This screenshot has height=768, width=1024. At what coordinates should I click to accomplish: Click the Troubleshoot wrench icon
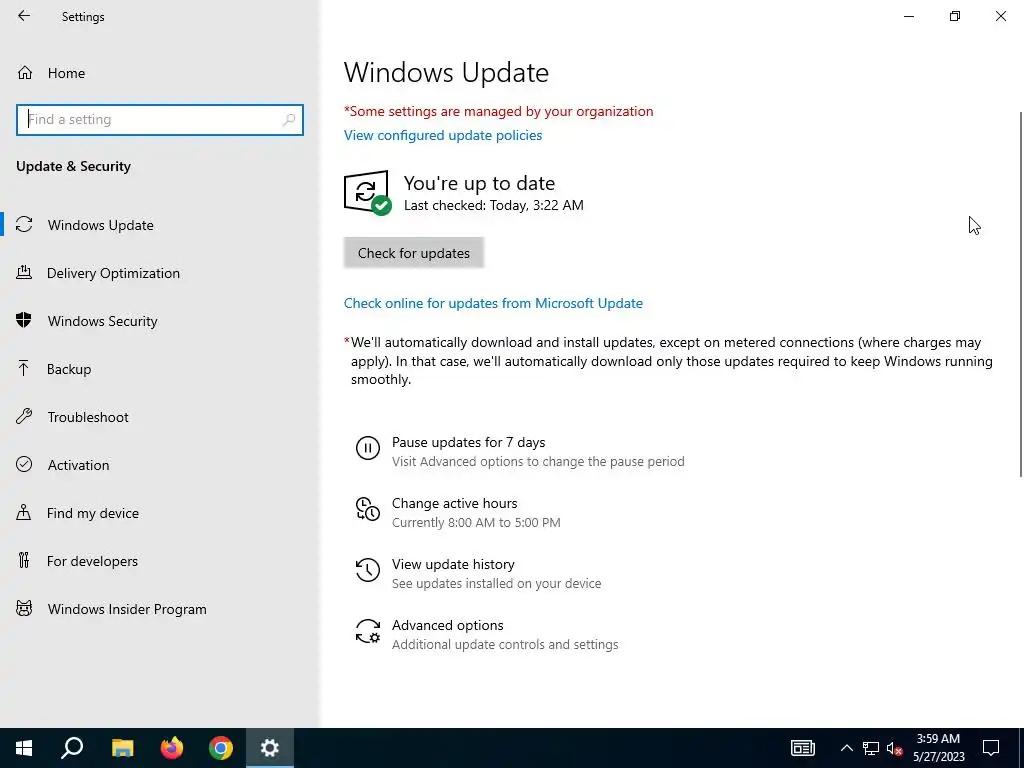click(x=24, y=416)
